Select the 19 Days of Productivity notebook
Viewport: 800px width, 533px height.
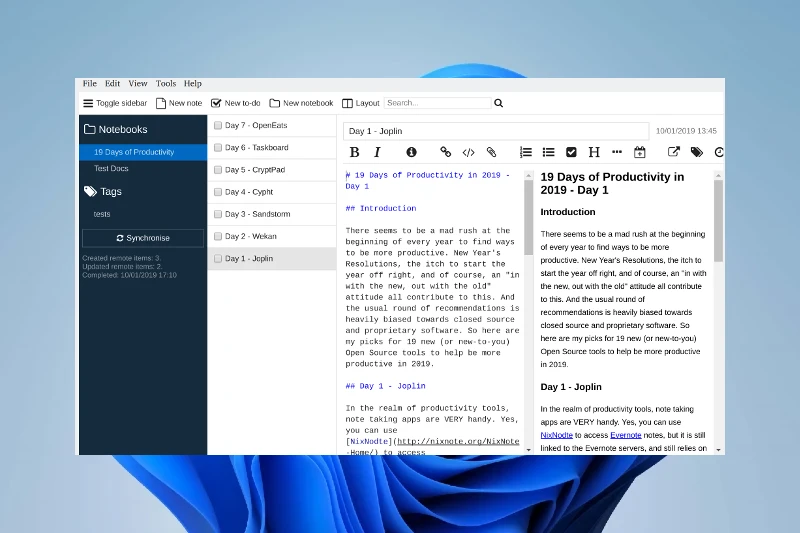tap(143, 152)
